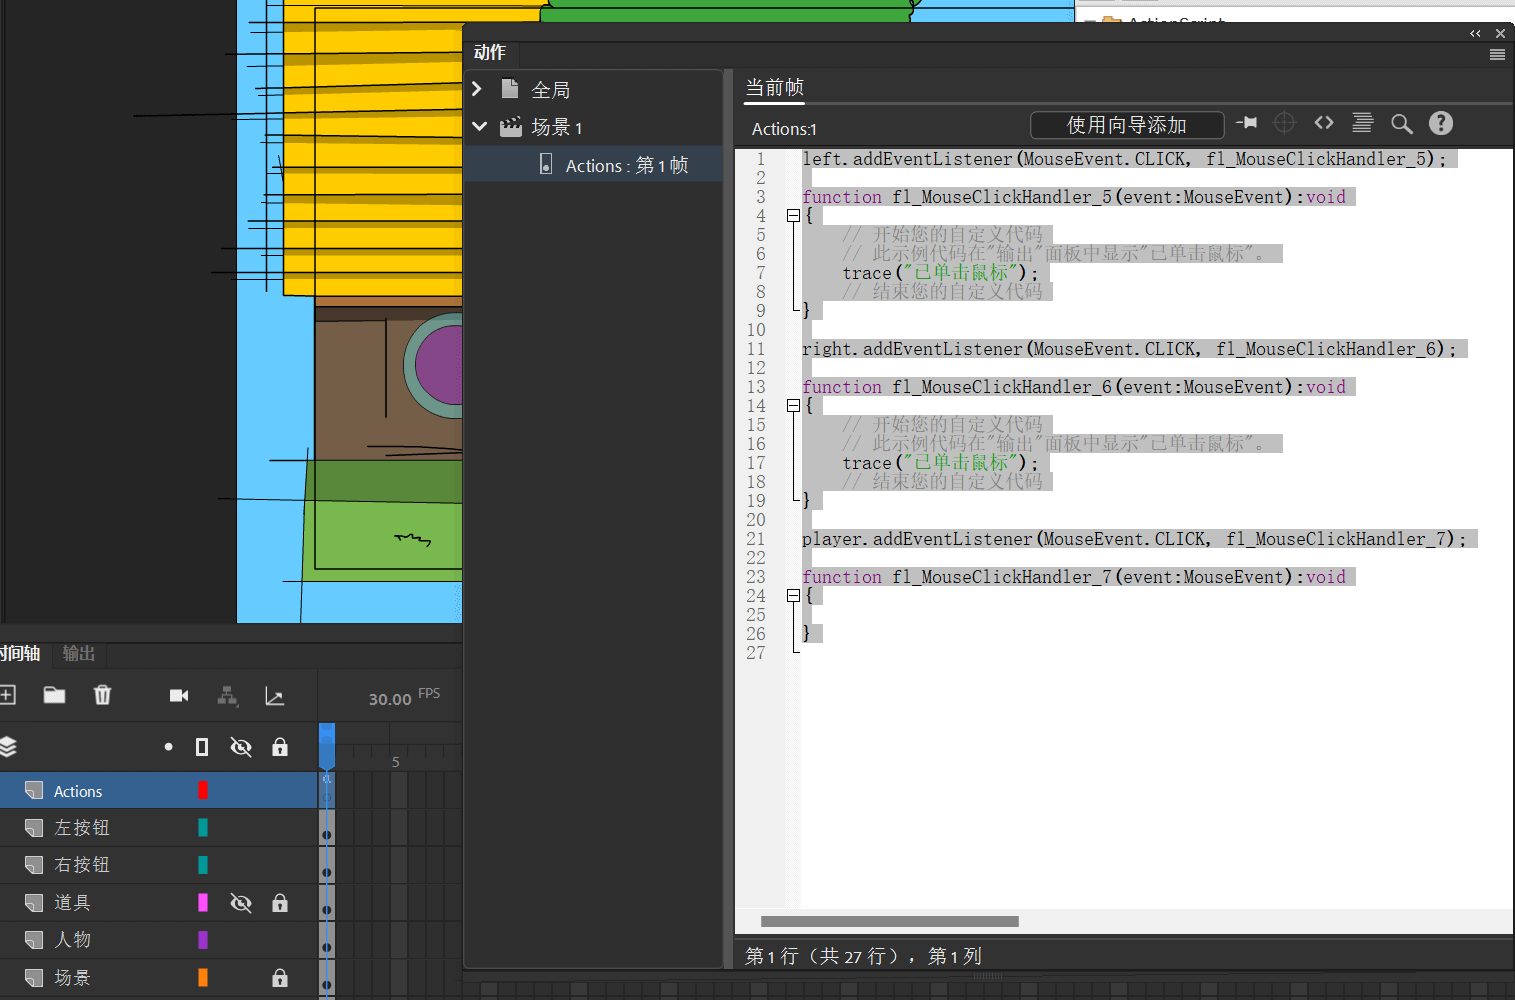Screen dimensions: 1515x1000
Task: Click the 30.00 FPS value
Action: 390,699
